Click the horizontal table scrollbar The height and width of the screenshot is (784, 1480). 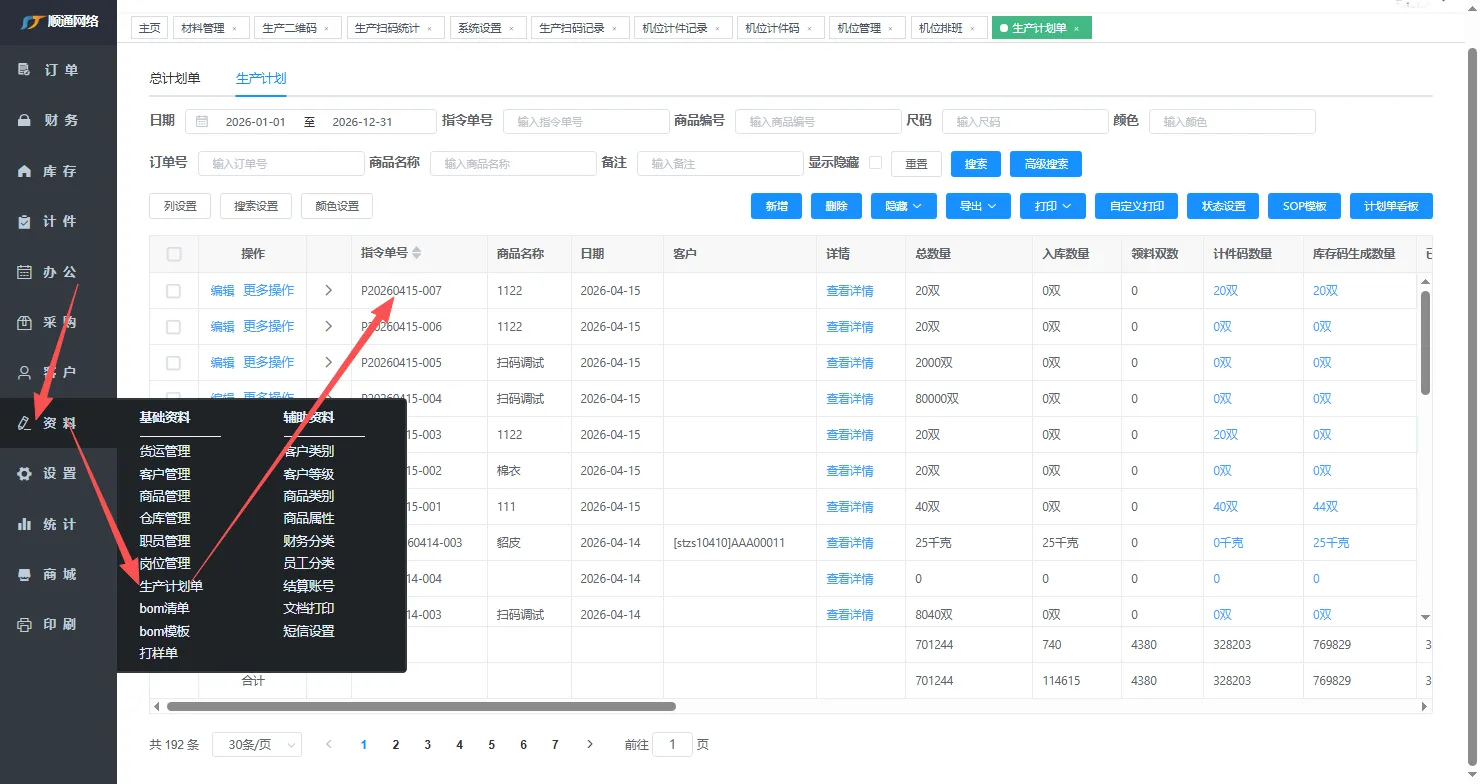[x=420, y=706]
